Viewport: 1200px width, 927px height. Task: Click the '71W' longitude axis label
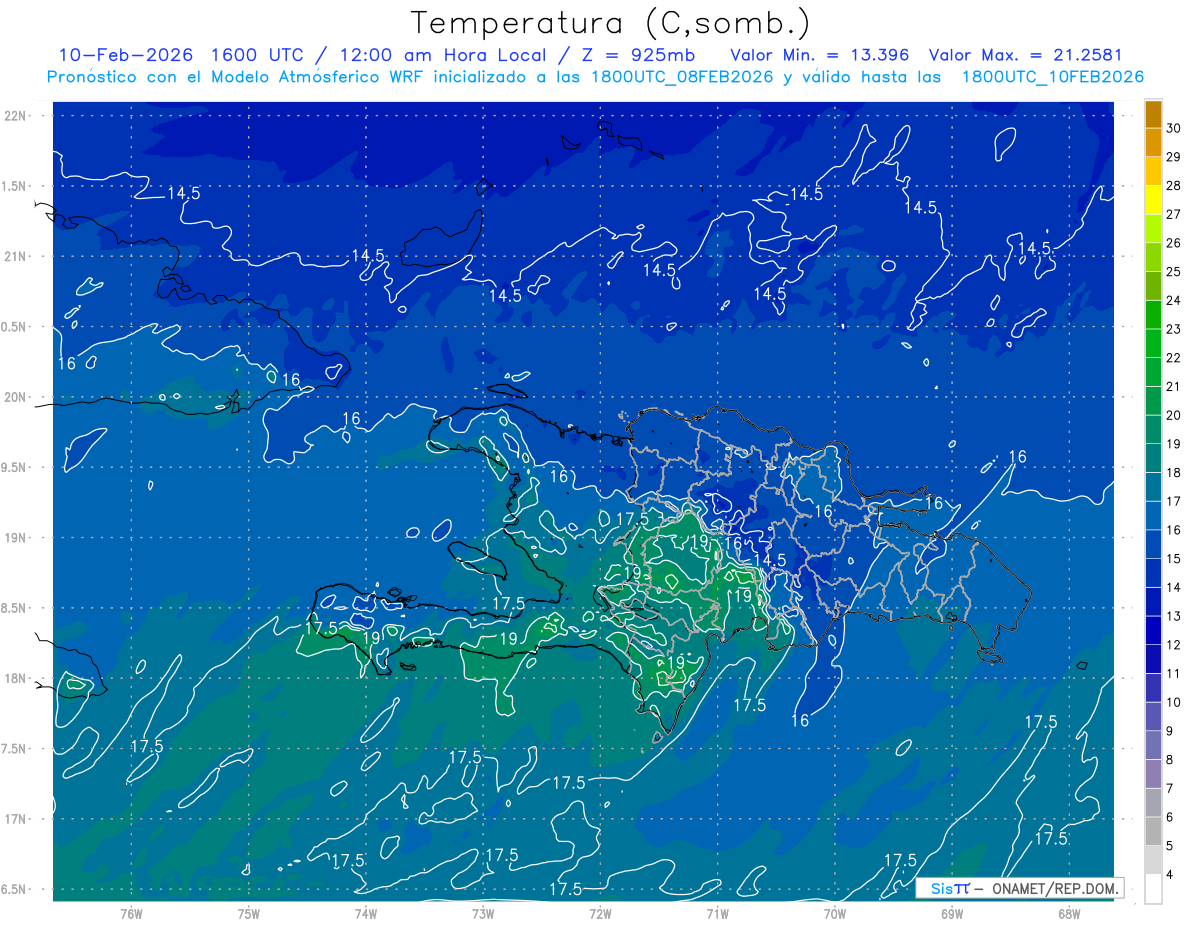click(717, 914)
